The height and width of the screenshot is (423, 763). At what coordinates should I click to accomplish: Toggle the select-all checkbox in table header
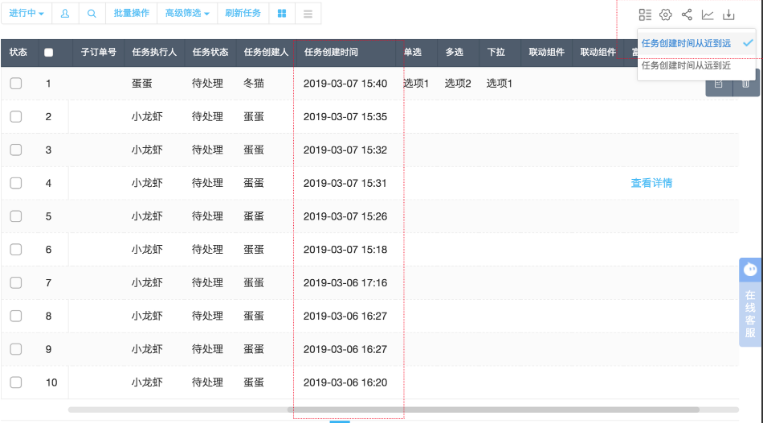pyautogui.click(x=49, y=52)
